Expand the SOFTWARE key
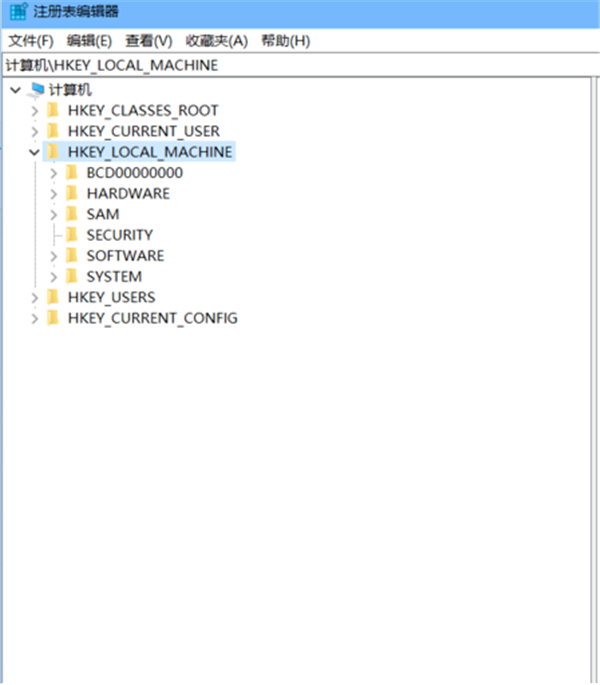This screenshot has width=600, height=685. point(54,256)
